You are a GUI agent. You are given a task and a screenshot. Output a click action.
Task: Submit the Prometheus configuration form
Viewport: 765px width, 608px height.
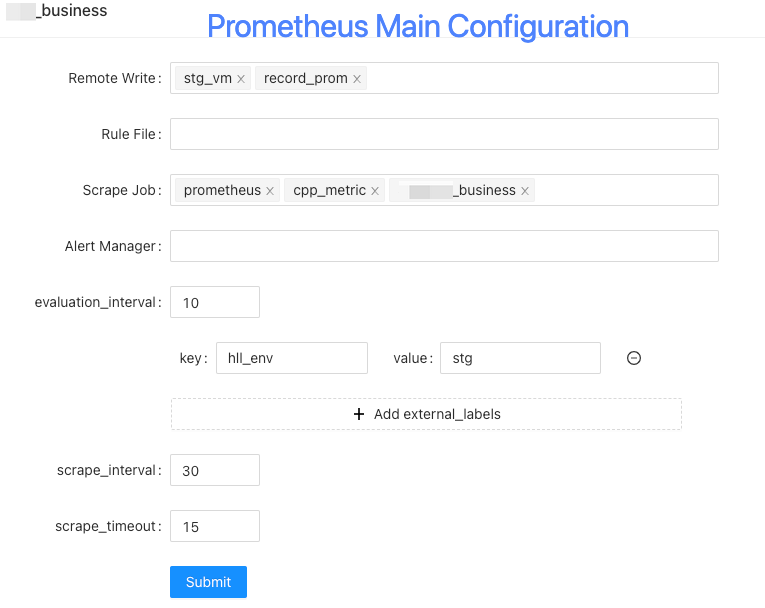pos(208,582)
